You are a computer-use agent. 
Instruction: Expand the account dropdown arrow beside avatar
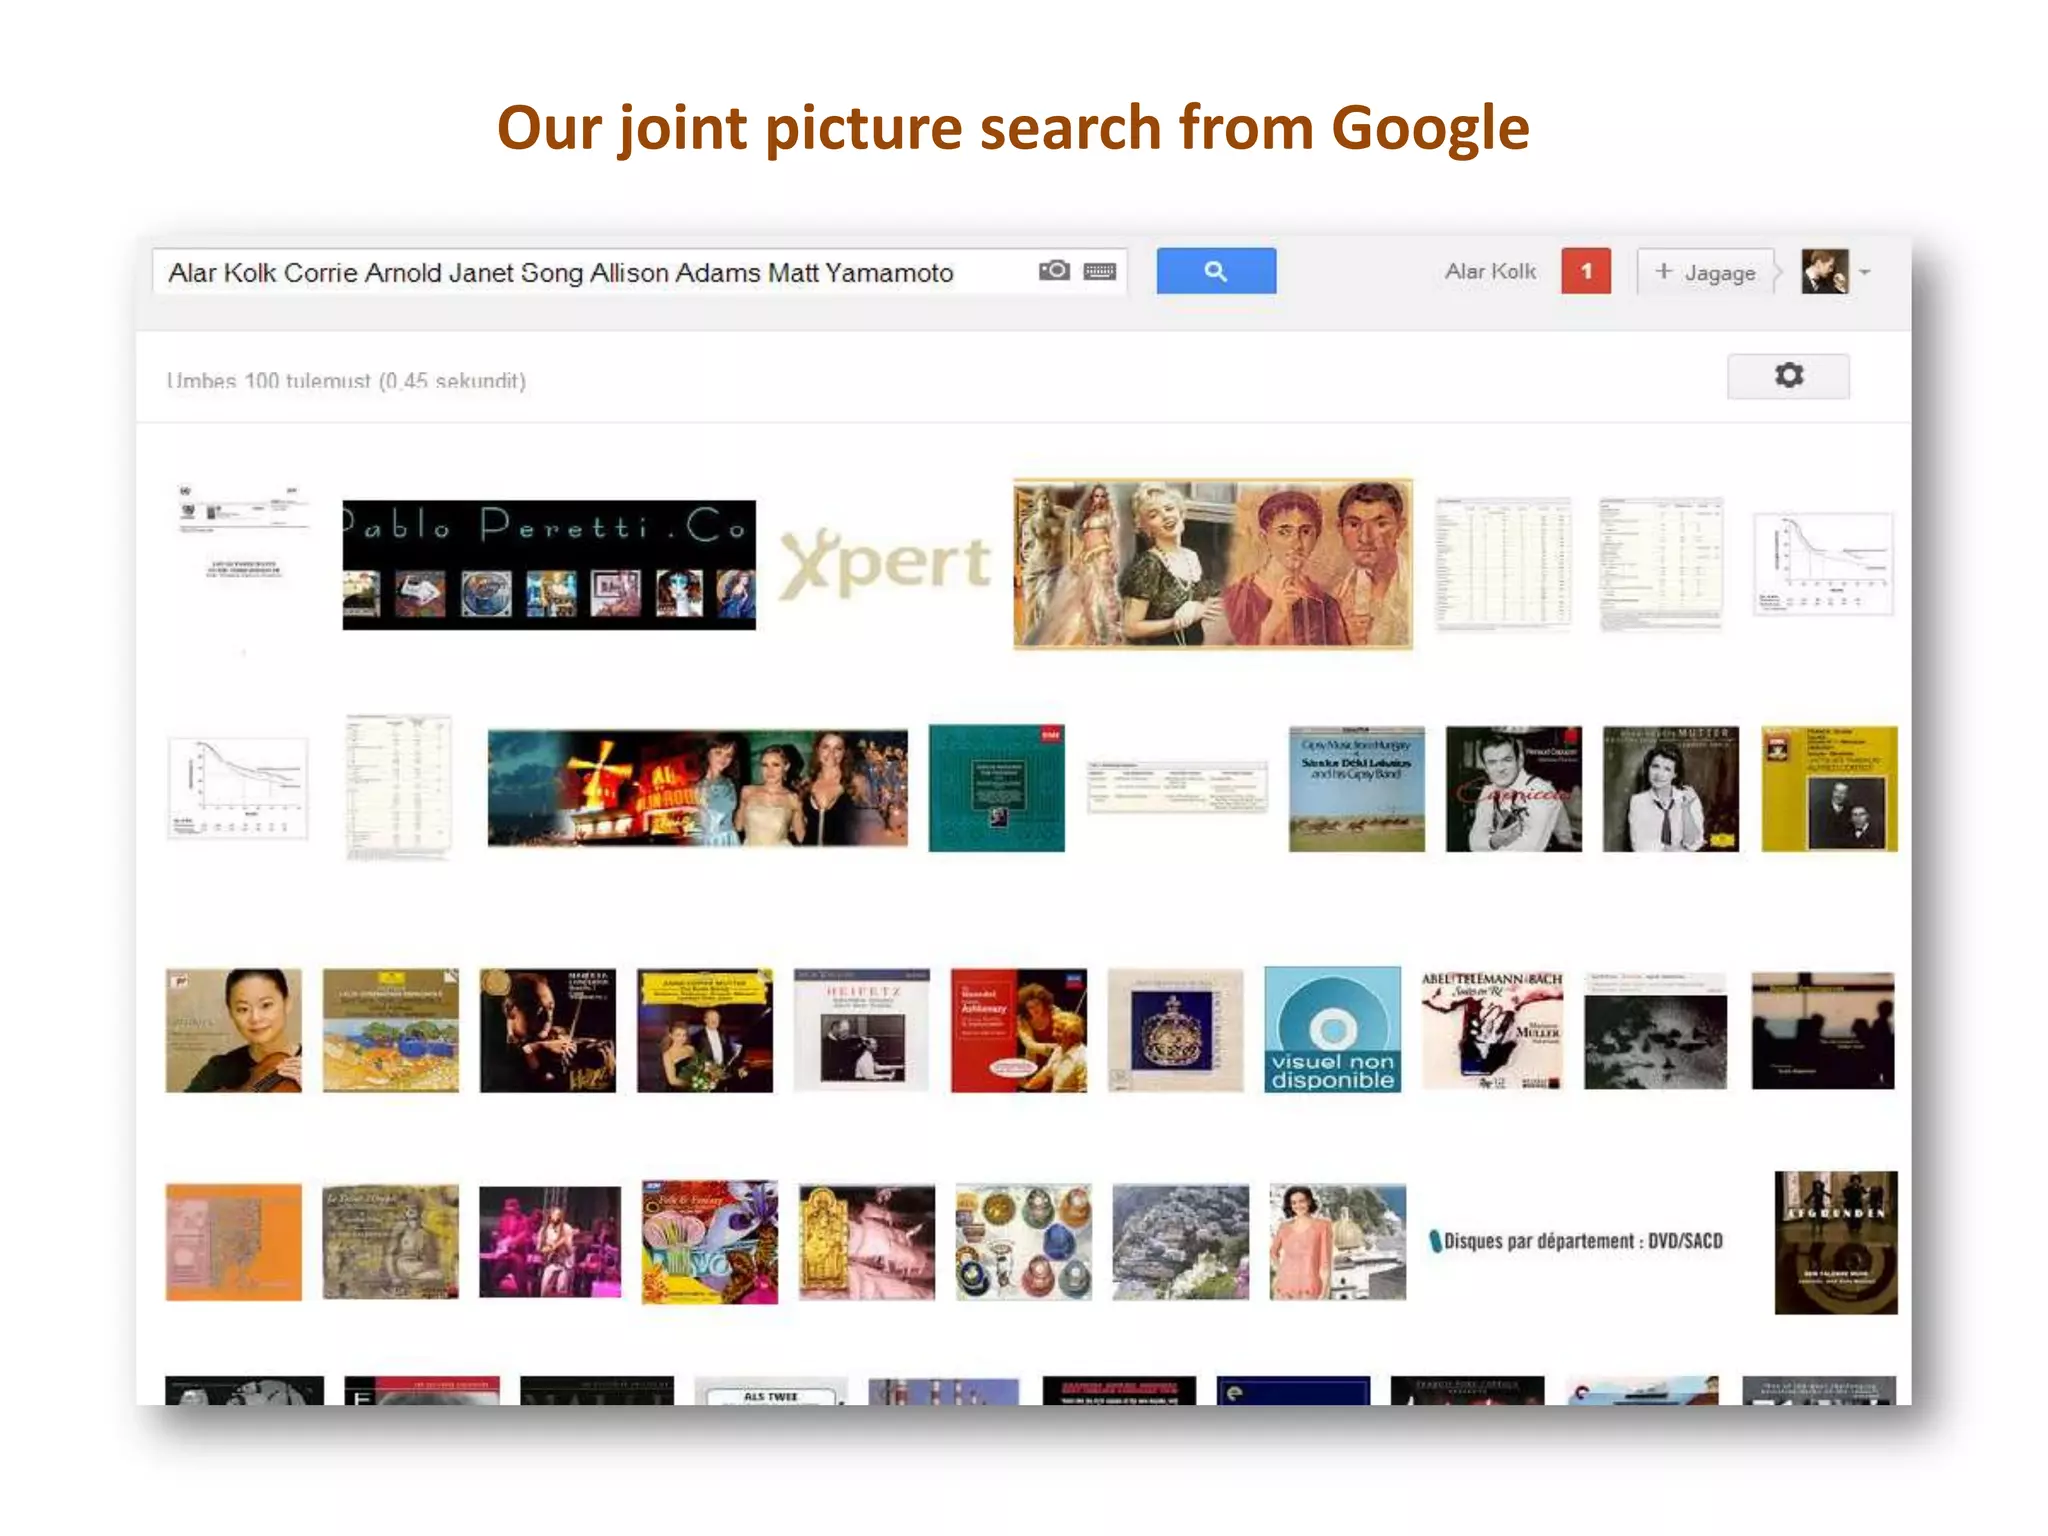point(1865,272)
